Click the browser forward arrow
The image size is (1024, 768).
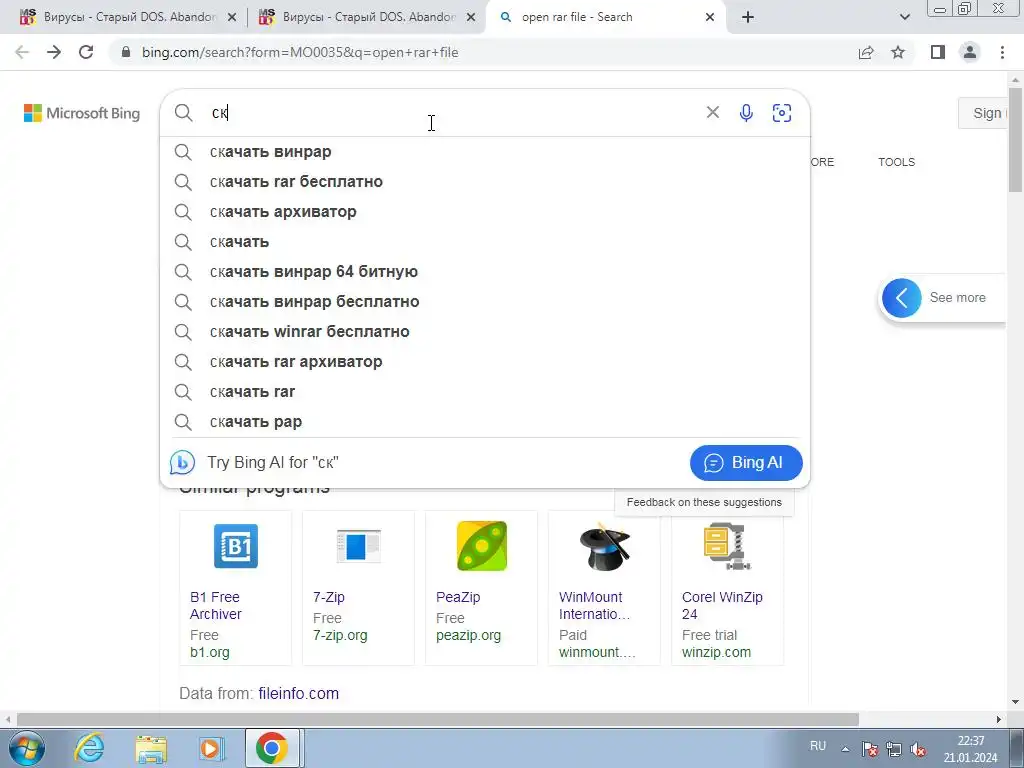point(54,52)
